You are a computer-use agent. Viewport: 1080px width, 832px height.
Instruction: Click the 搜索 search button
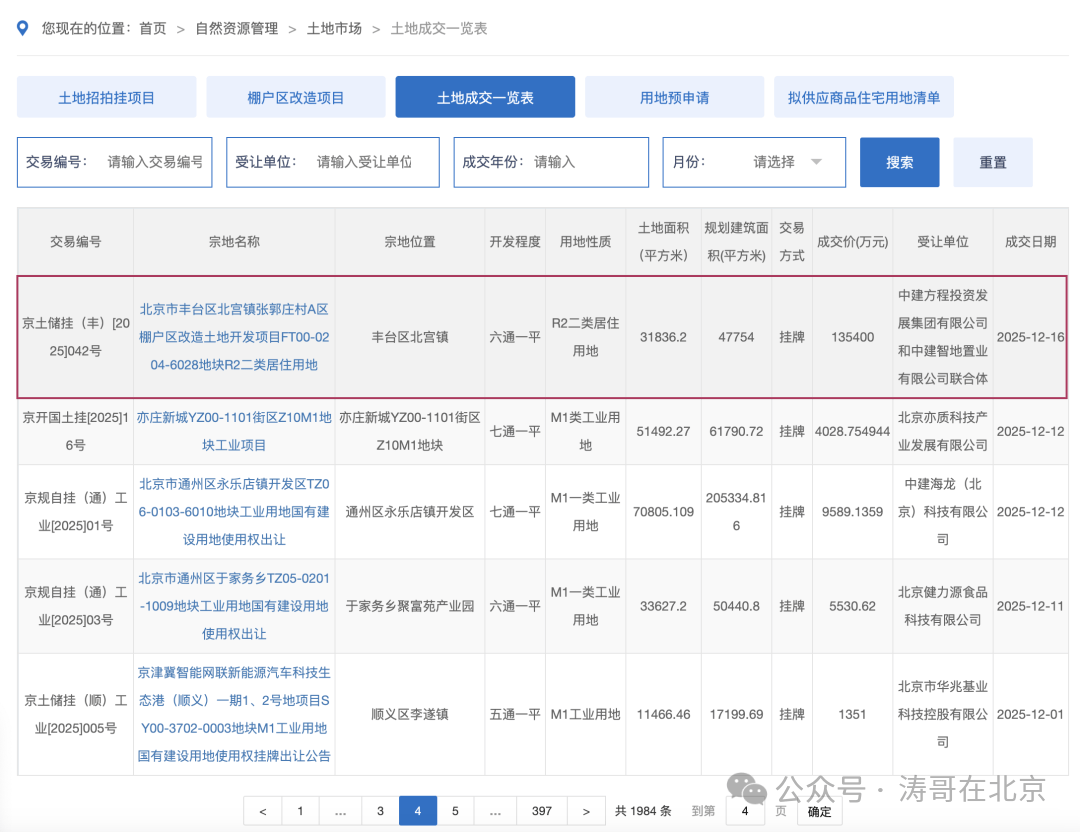899,162
